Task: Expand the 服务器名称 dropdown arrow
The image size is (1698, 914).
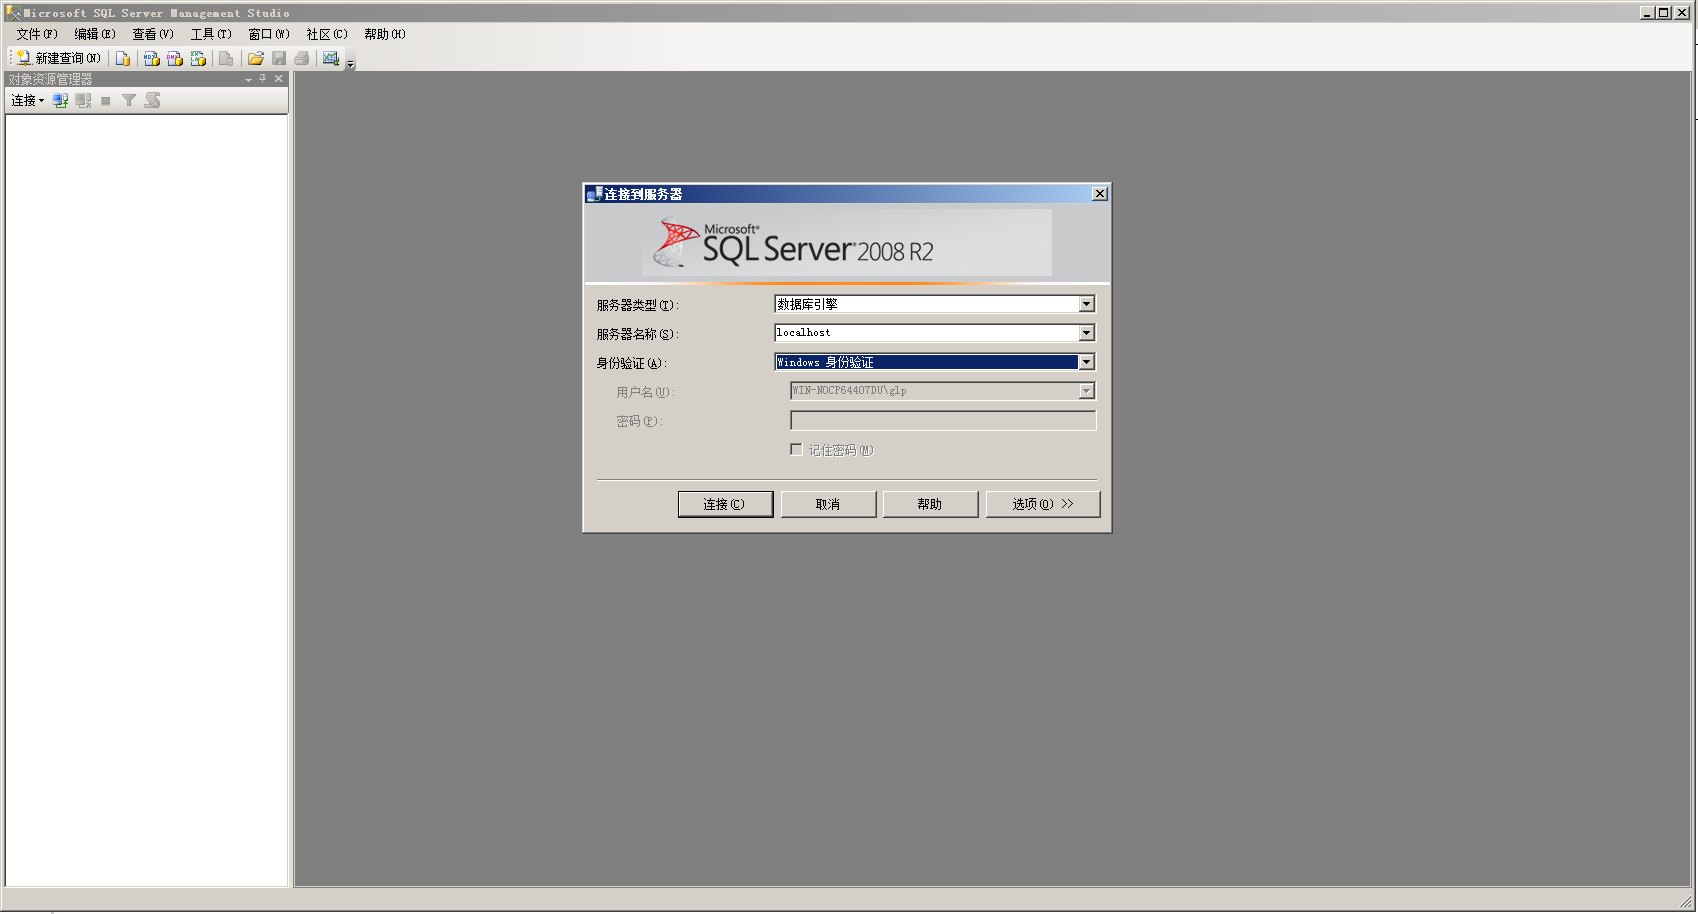Action: tap(1087, 333)
